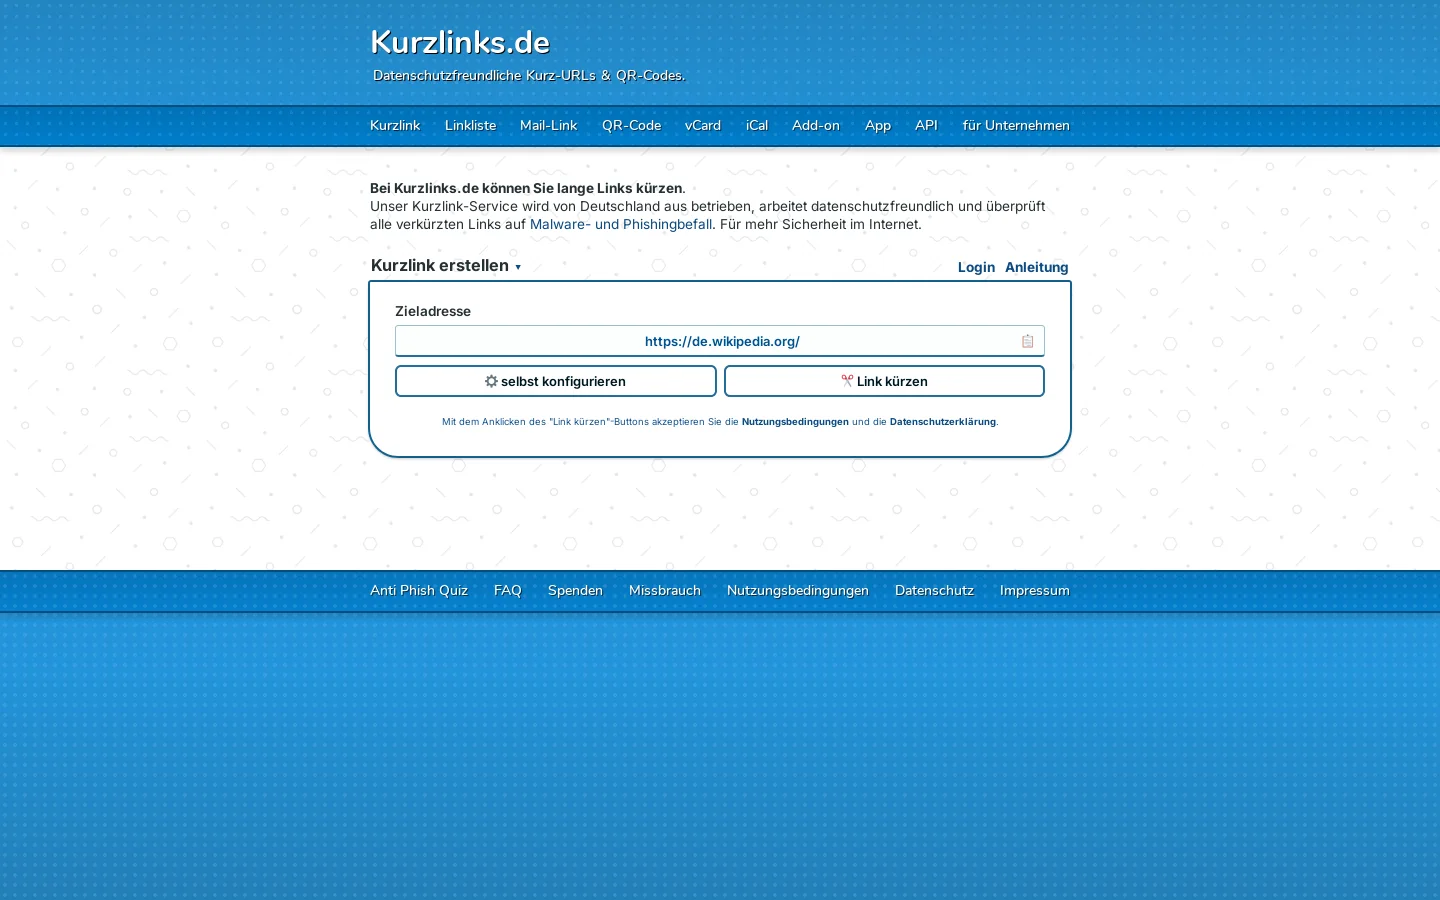Open the API navigation link
Viewport: 1440px width, 900px height.
click(926, 125)
